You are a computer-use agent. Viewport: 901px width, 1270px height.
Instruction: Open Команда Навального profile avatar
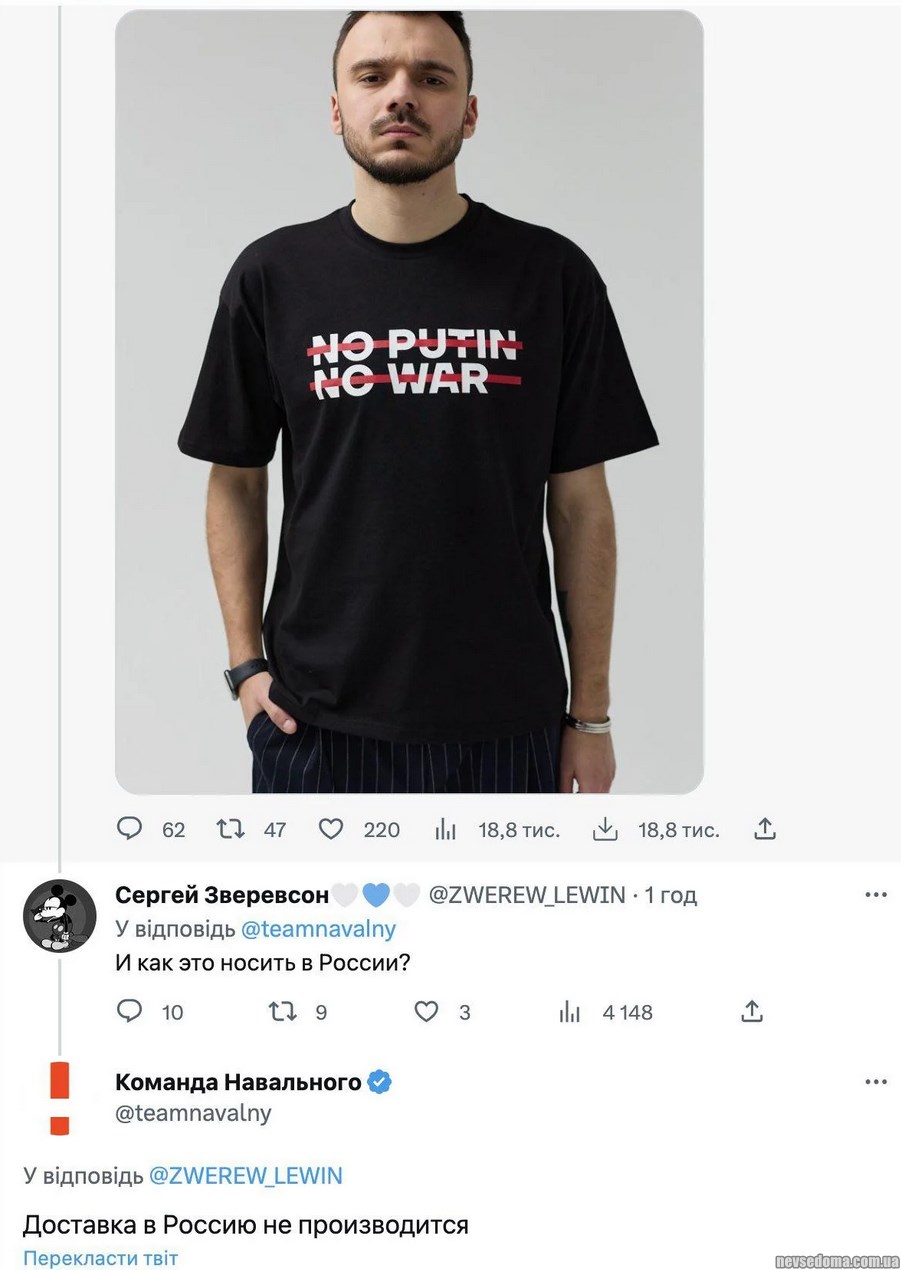(59, 1098)
